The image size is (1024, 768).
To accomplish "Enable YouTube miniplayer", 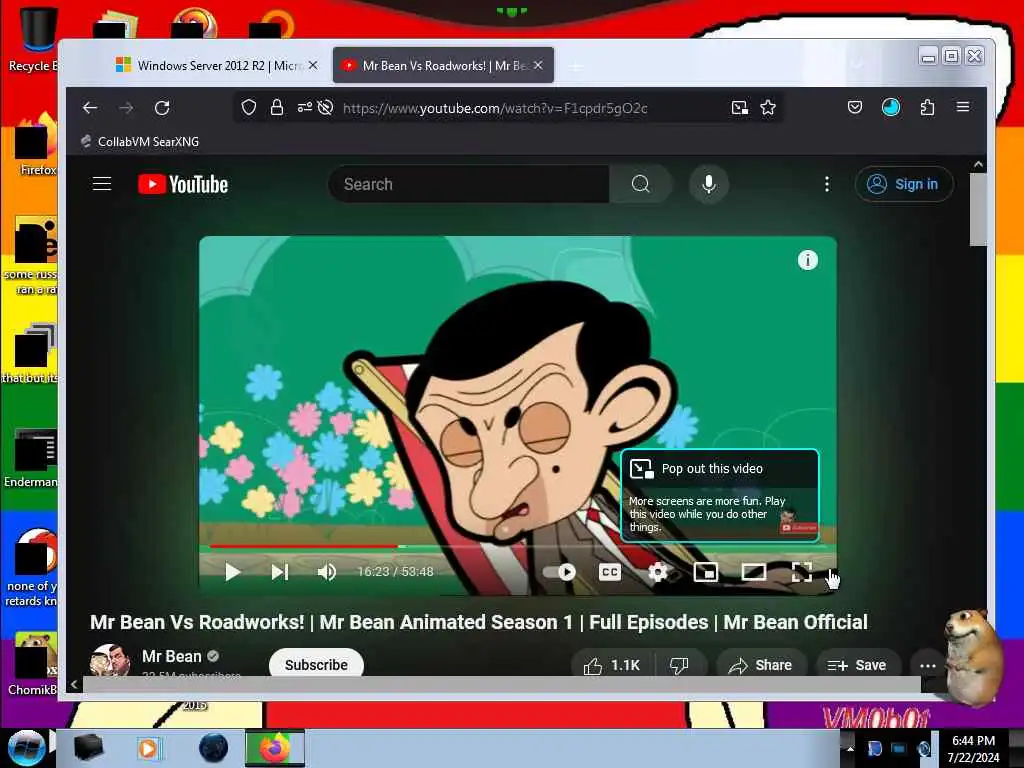I will click(705, 572).
